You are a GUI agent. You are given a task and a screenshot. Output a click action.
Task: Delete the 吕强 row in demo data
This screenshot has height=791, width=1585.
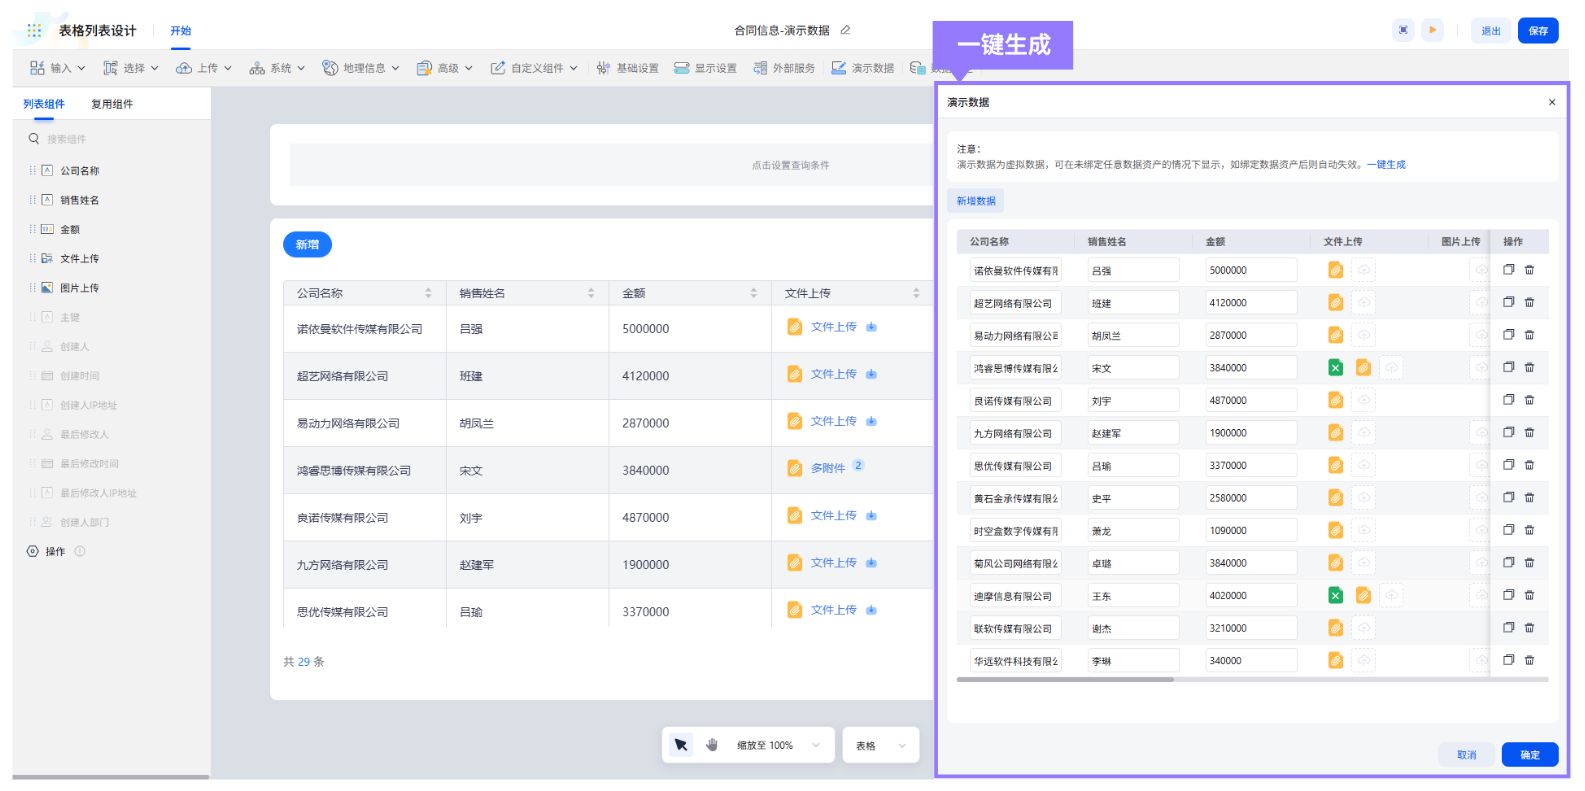(1529, 270)
